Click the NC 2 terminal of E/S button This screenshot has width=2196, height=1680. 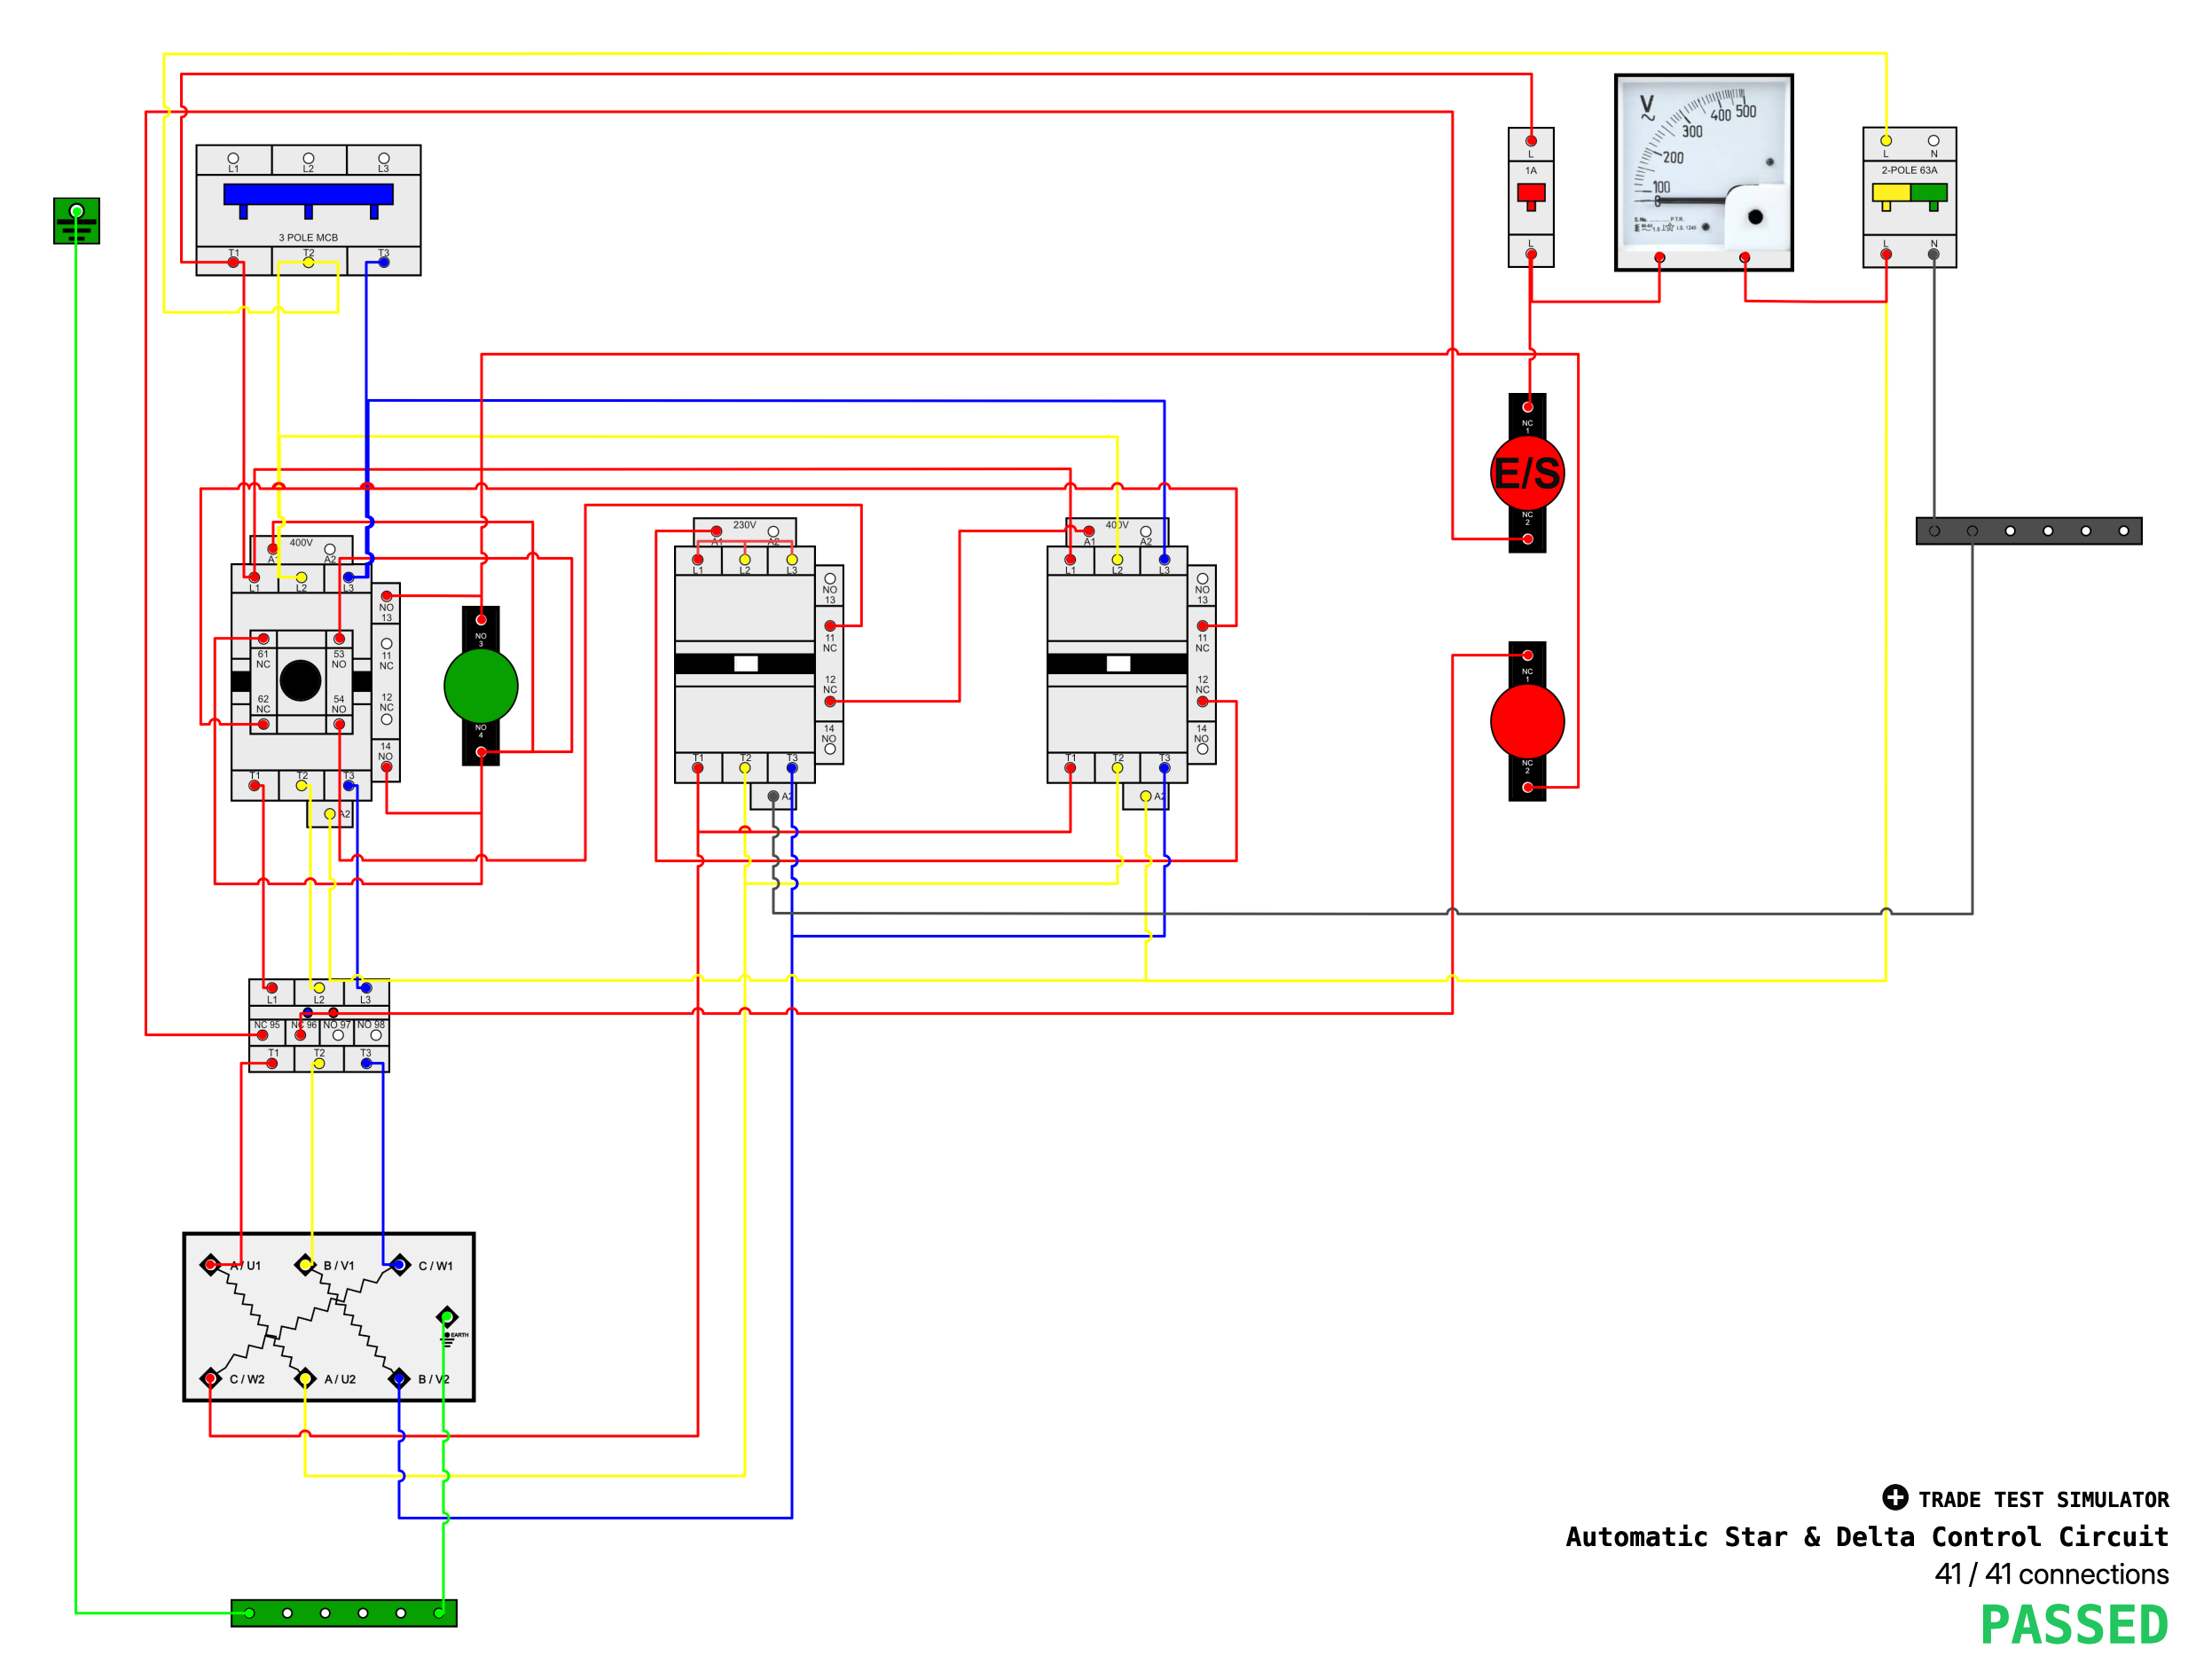pyautogui.click(x=1527, y=539)
